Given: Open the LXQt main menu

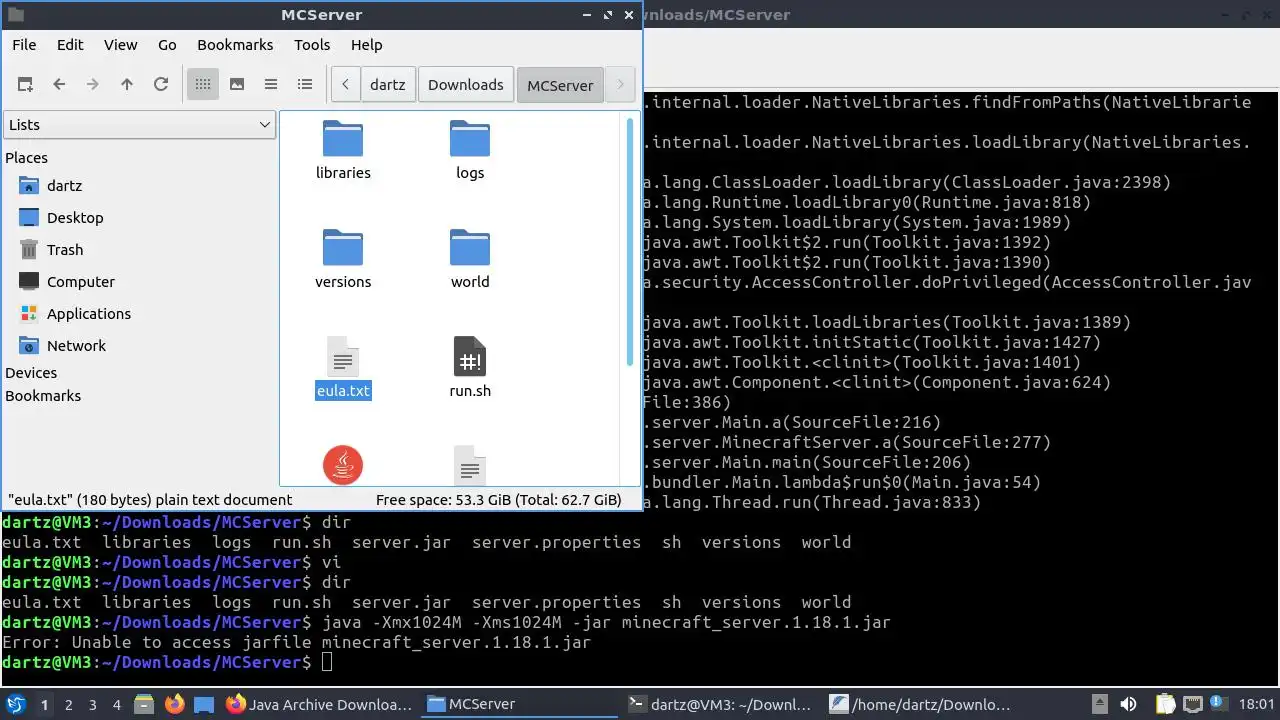Looking at the screenshot, I should pos(16,704).
